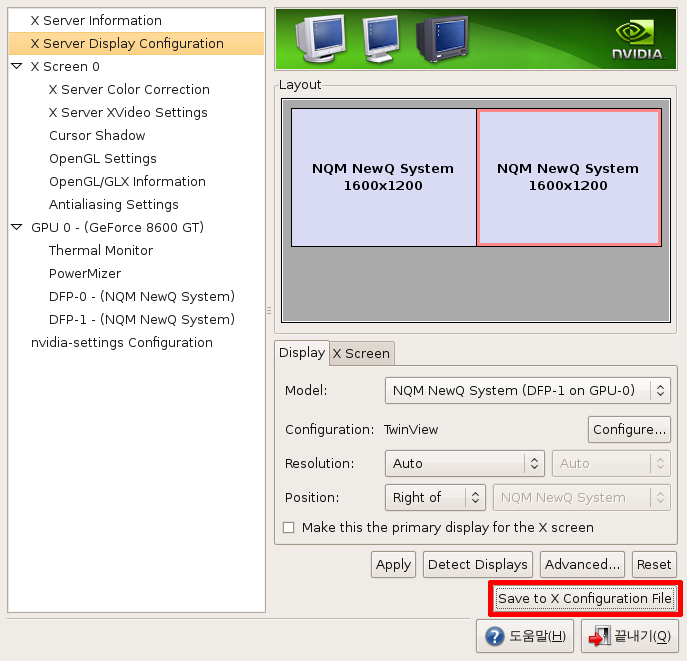Image resolution: width=687 pixels, height=661 pixels.
Task: Click the Reset button
Action: pos(654,565)
